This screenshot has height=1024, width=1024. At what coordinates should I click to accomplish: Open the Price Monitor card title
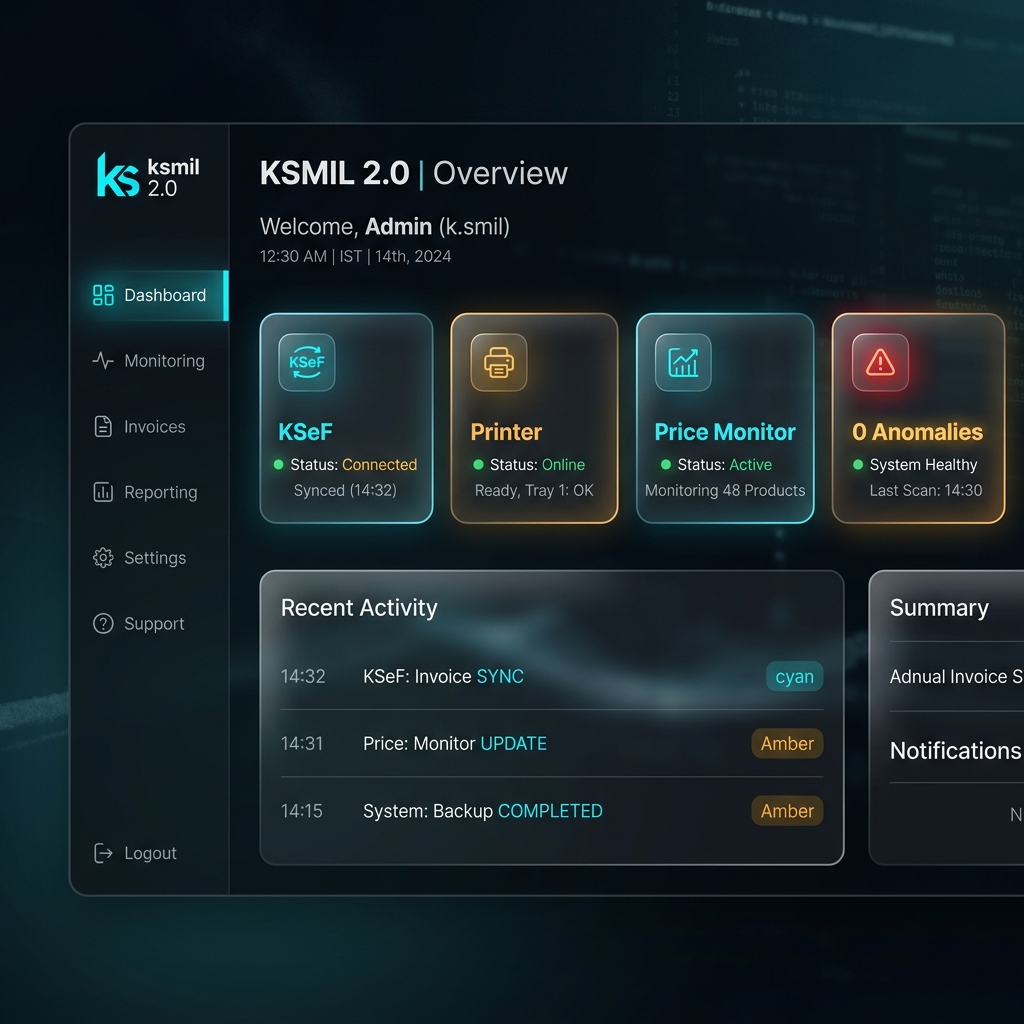pyautogui.click(x=725, y=432)
